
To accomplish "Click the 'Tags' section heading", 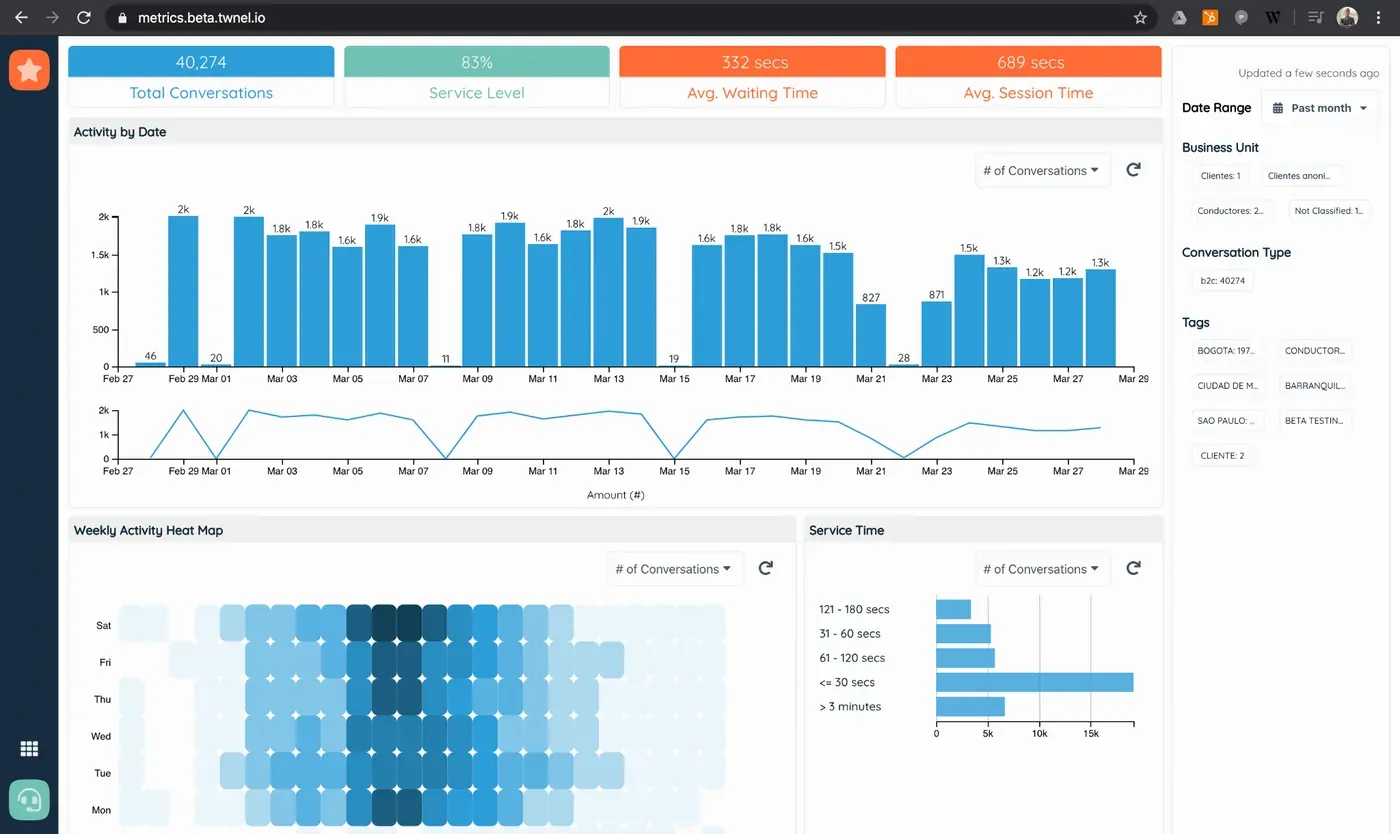I will point(1196,323).
